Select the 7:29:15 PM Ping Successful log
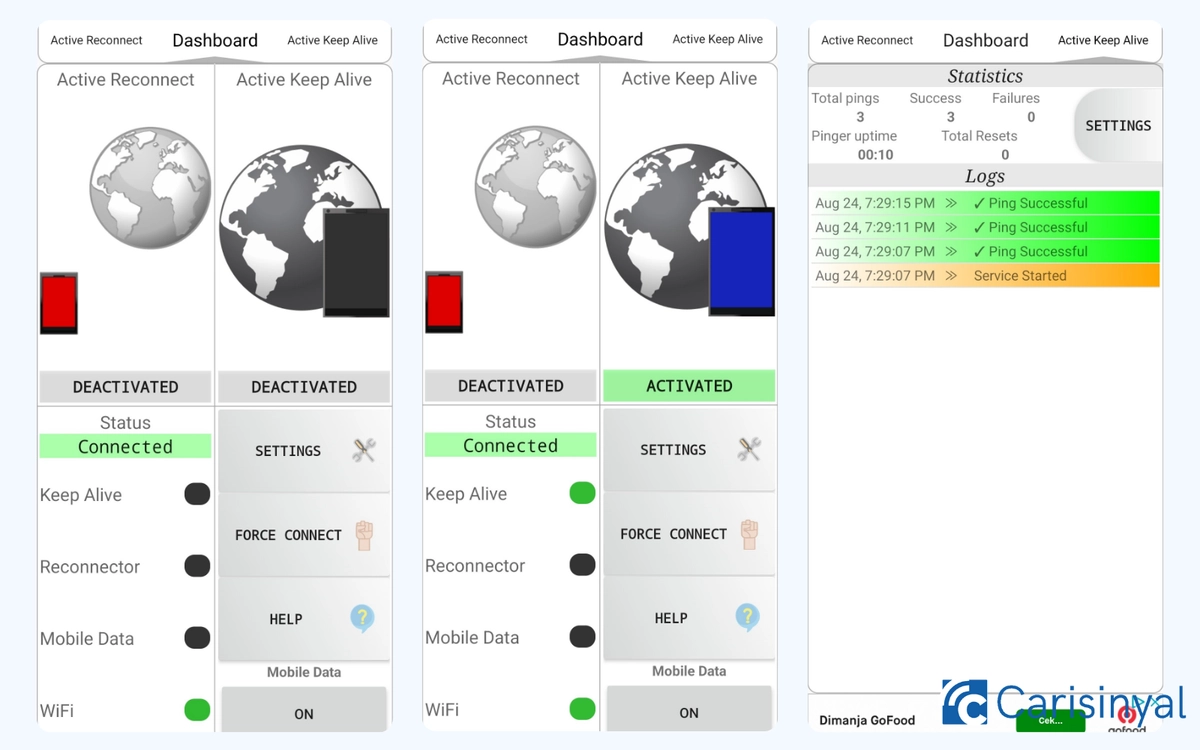Screen dimensions: 1200x750 pyautogui.click(x=985, y=203)
